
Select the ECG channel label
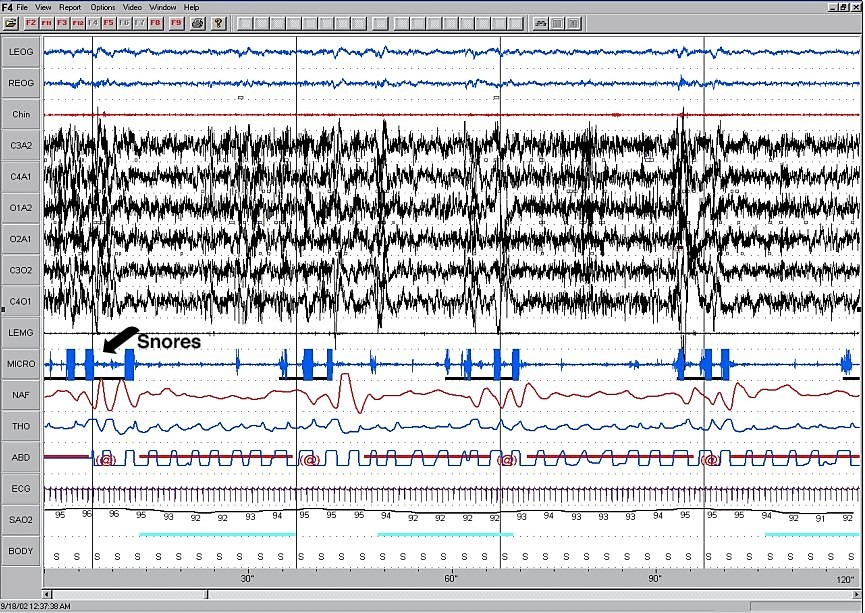21,489
